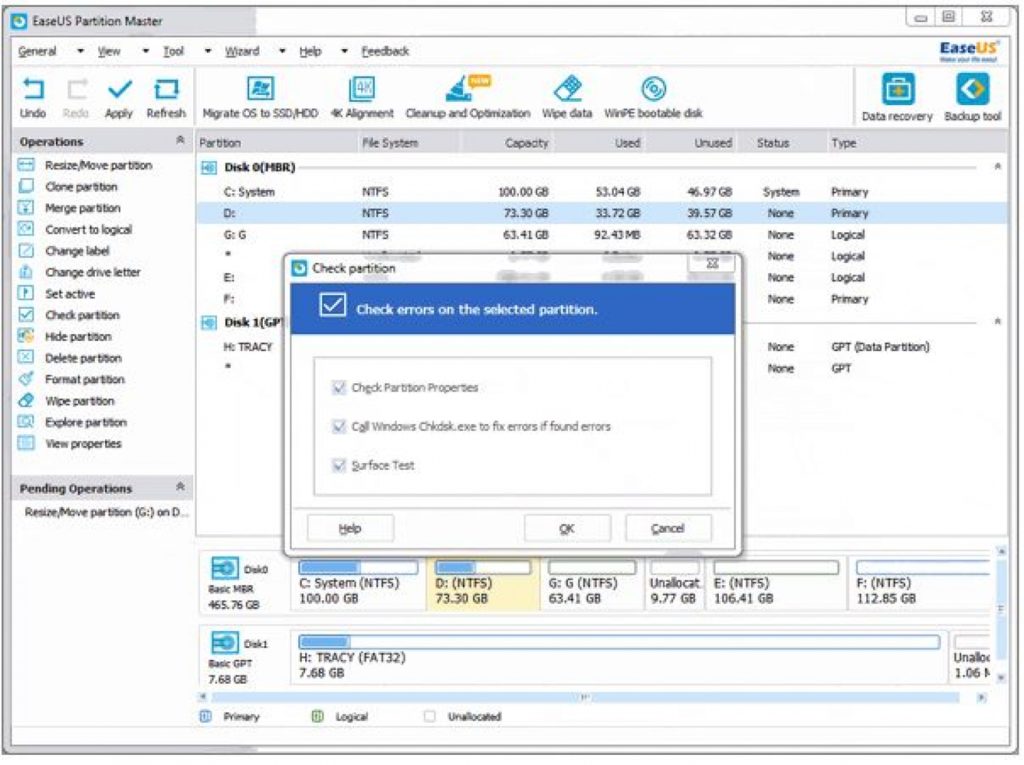Open the Backup tool
This screenshot has height=765, width=1024.
click(972, 98)
